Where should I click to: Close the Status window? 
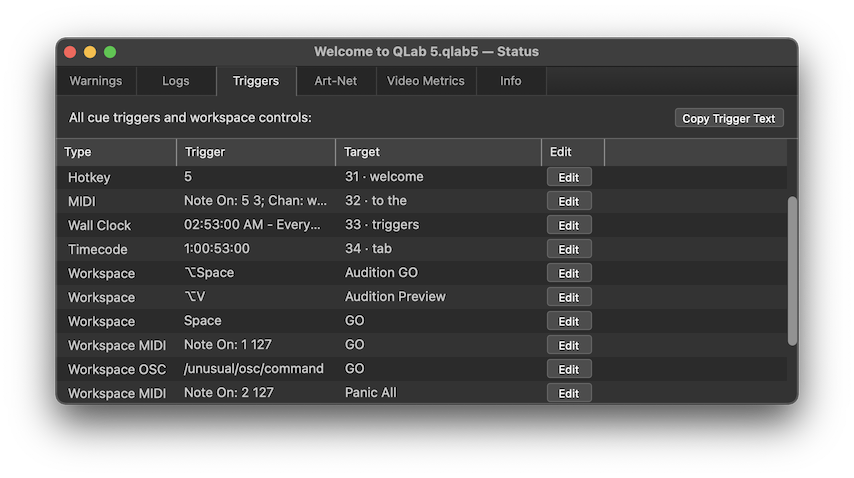click(70, 52)
